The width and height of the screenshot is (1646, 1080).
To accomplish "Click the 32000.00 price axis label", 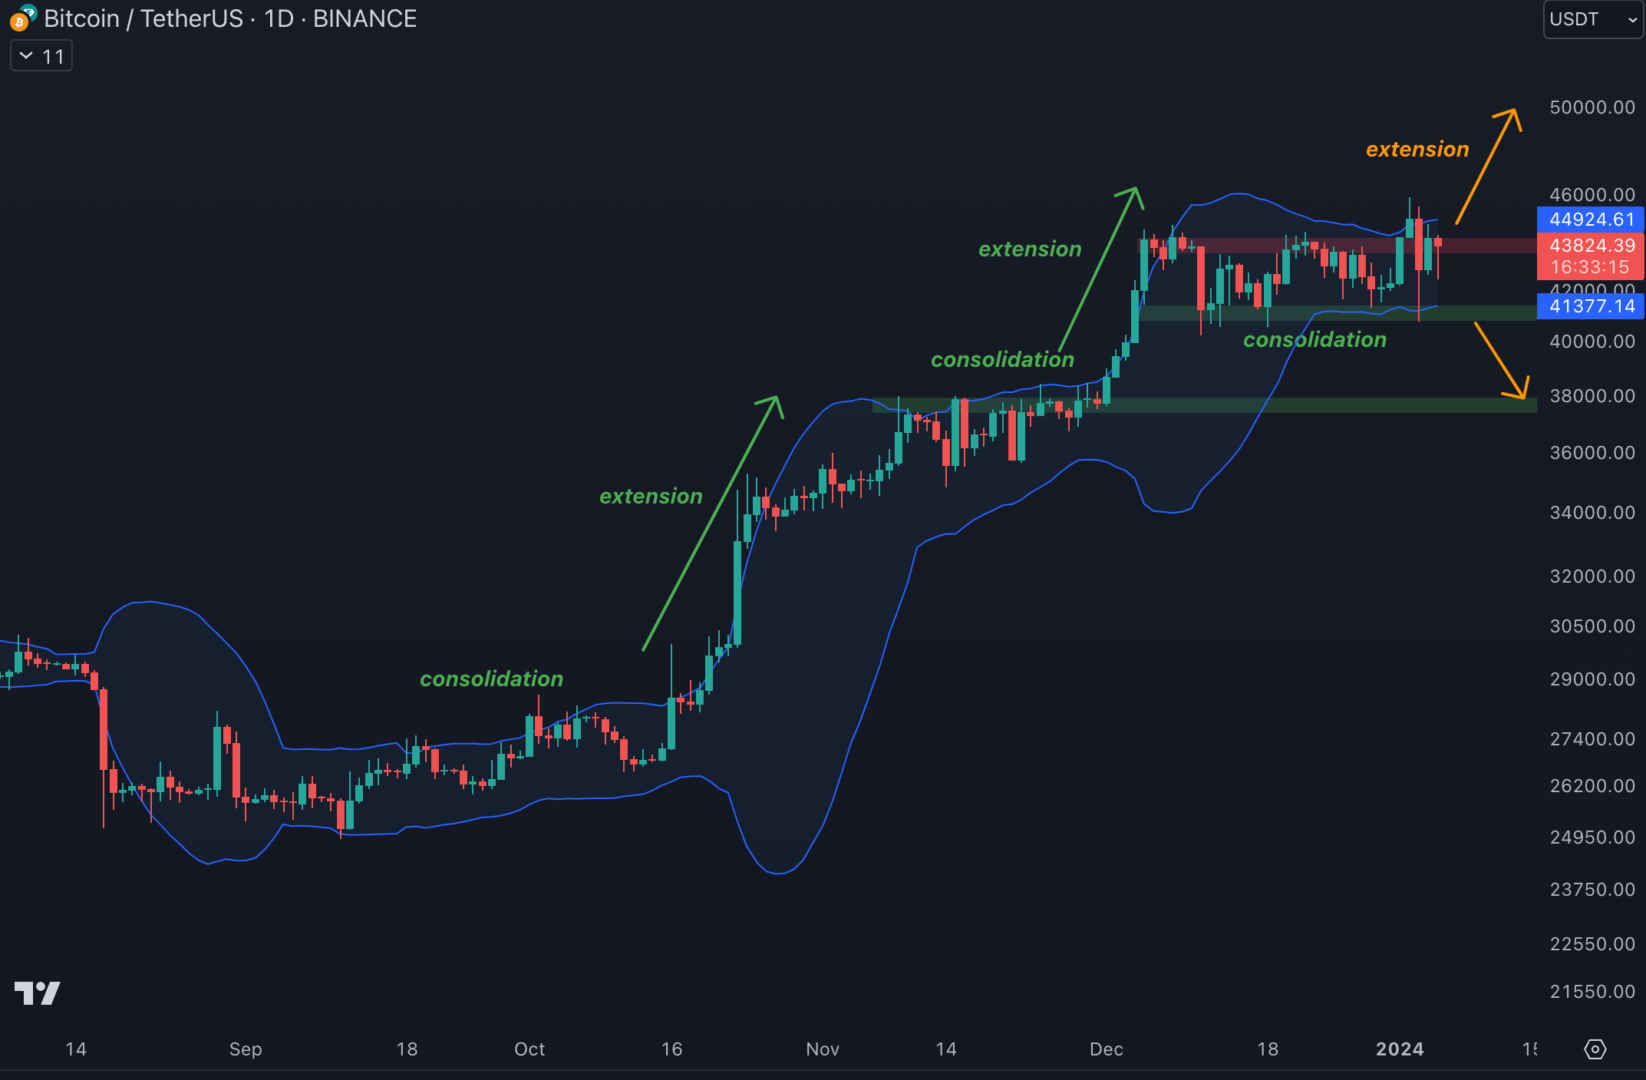I will coord(1592,577).
